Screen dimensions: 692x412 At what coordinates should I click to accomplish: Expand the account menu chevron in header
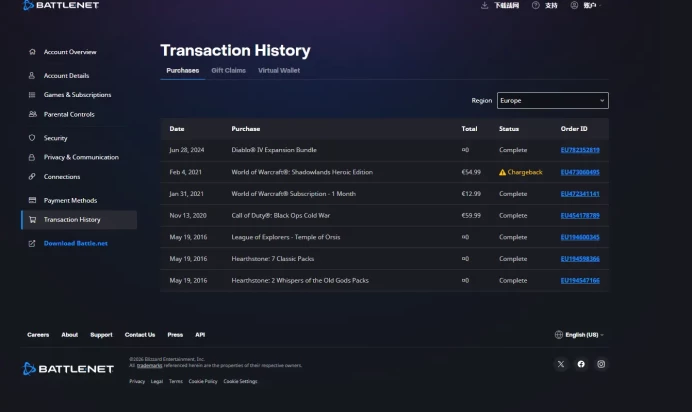pyautogui.click(x=601, y=5)
